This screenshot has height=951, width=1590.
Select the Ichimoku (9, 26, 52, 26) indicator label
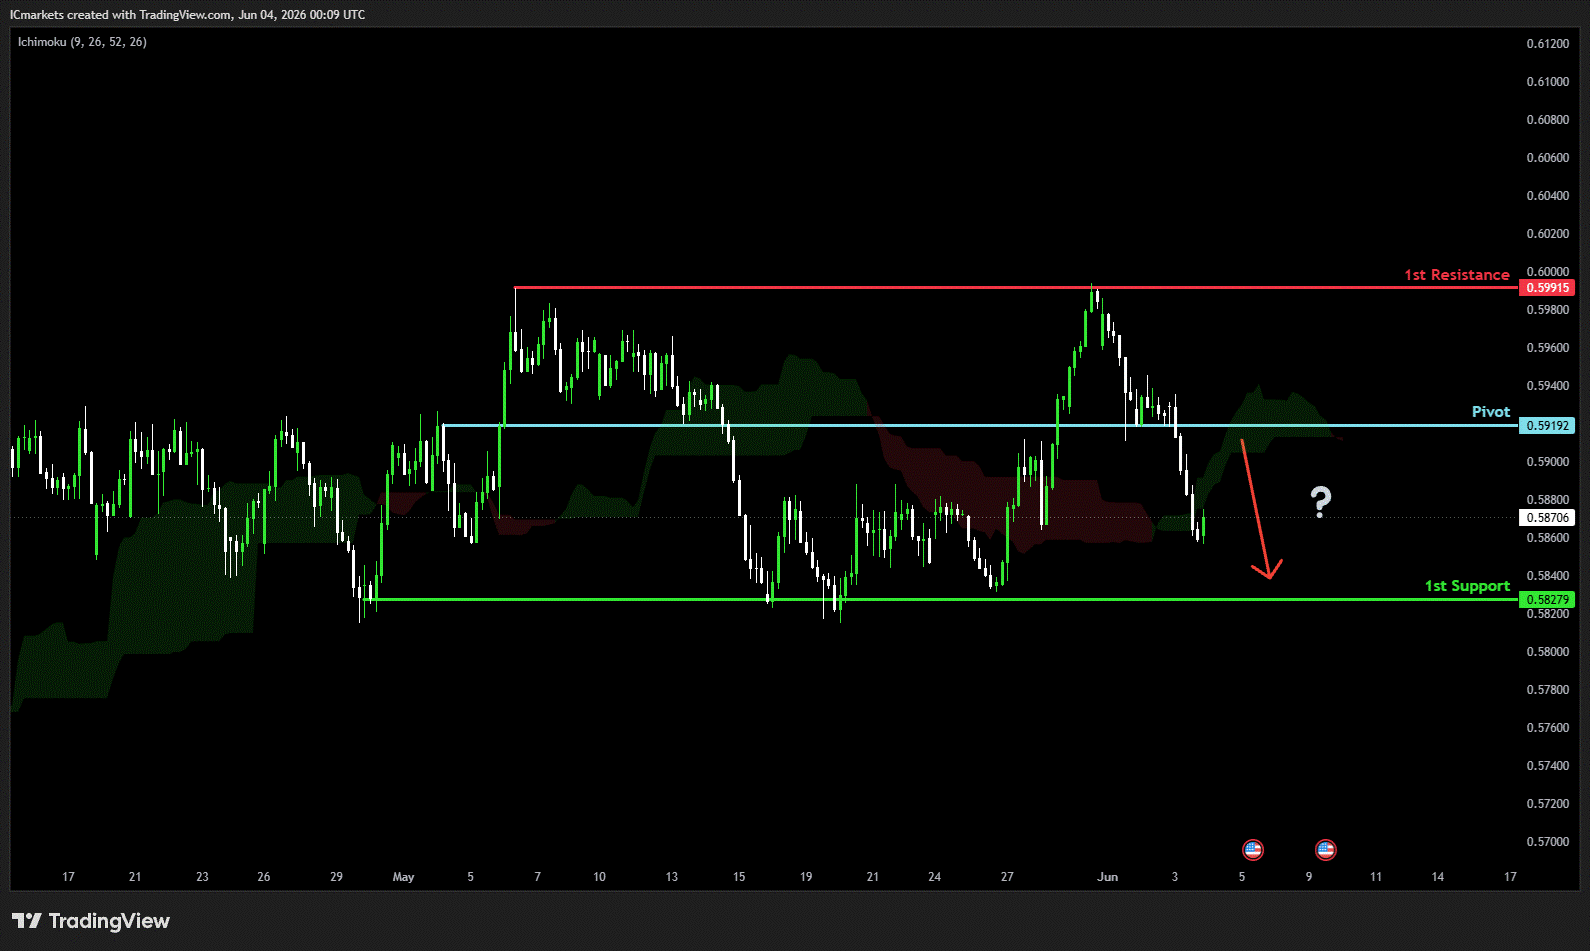pos(82,42)
